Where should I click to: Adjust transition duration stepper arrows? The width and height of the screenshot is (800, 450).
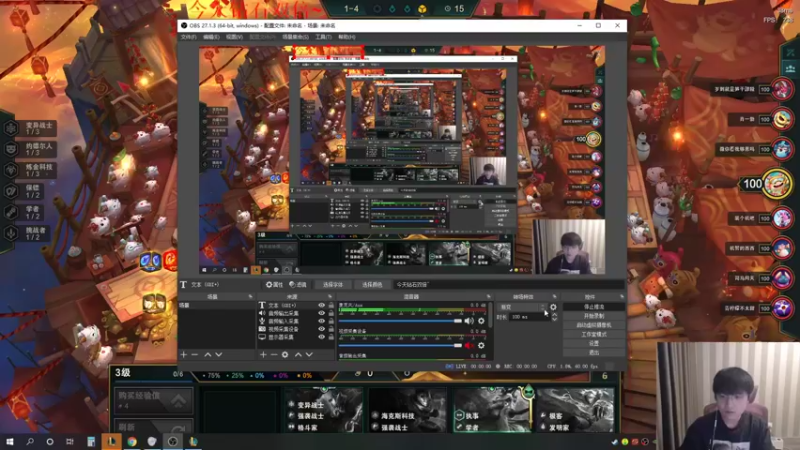(x=554, y=317)
